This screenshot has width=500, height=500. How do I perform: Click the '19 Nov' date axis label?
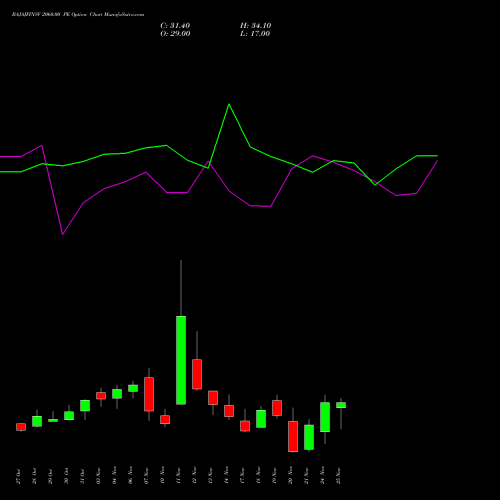[274, 475]
